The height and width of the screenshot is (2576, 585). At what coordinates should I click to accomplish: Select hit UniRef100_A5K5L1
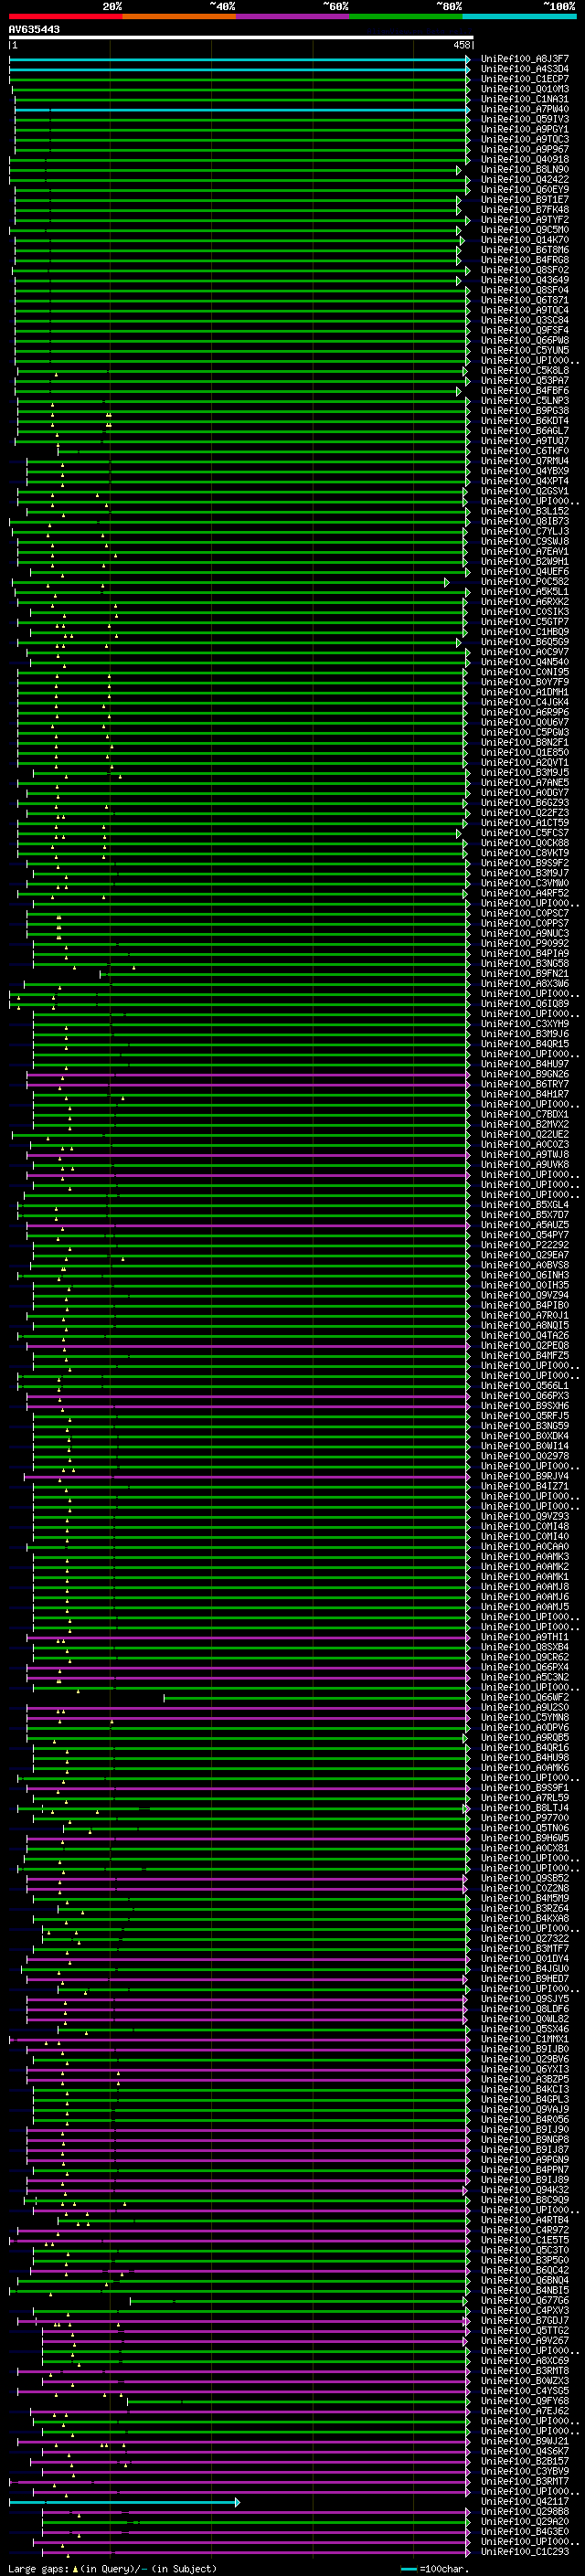tap(525, 591)
